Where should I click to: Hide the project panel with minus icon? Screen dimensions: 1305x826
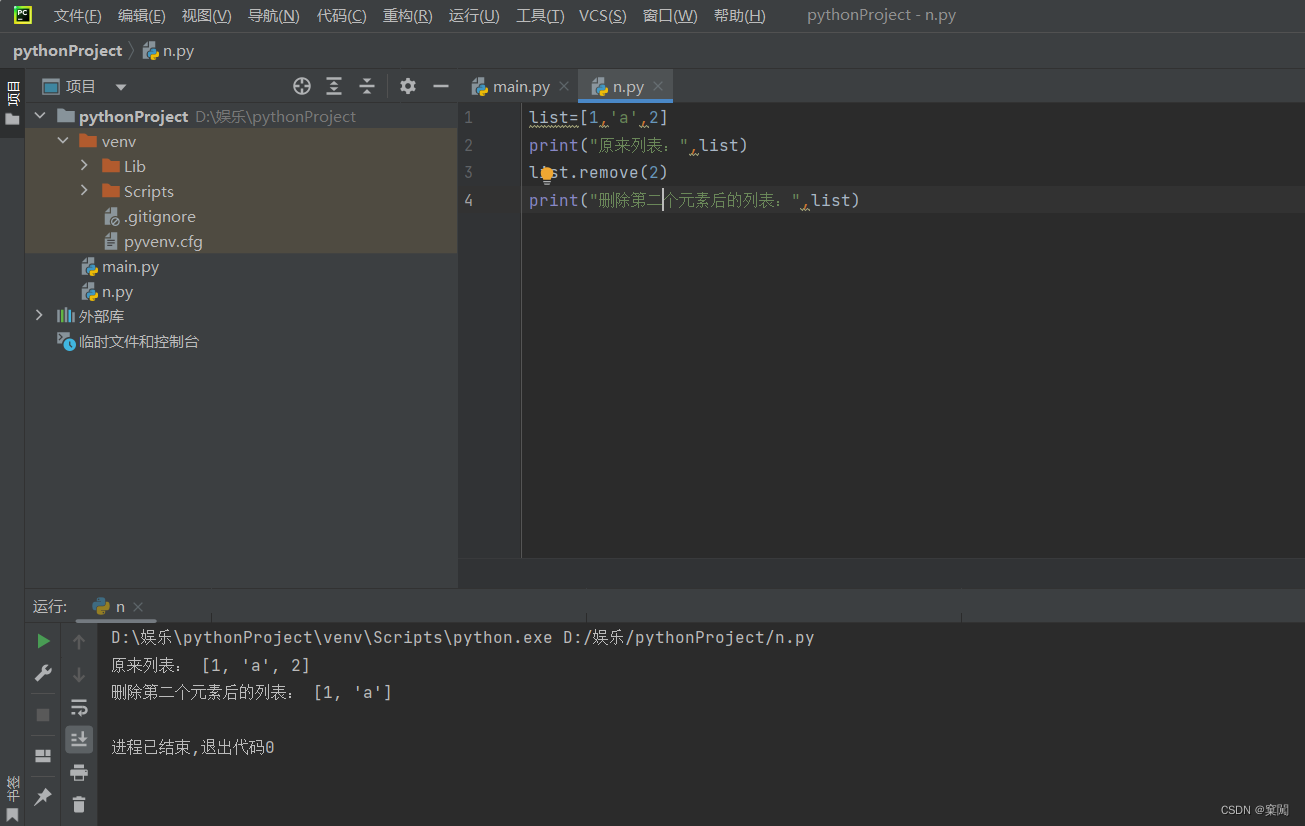click(x=441, y=86)
